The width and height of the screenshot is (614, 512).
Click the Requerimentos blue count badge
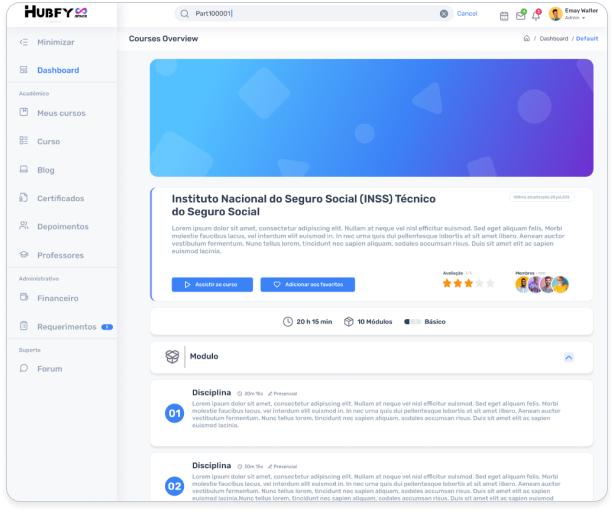tap(107, 327)
